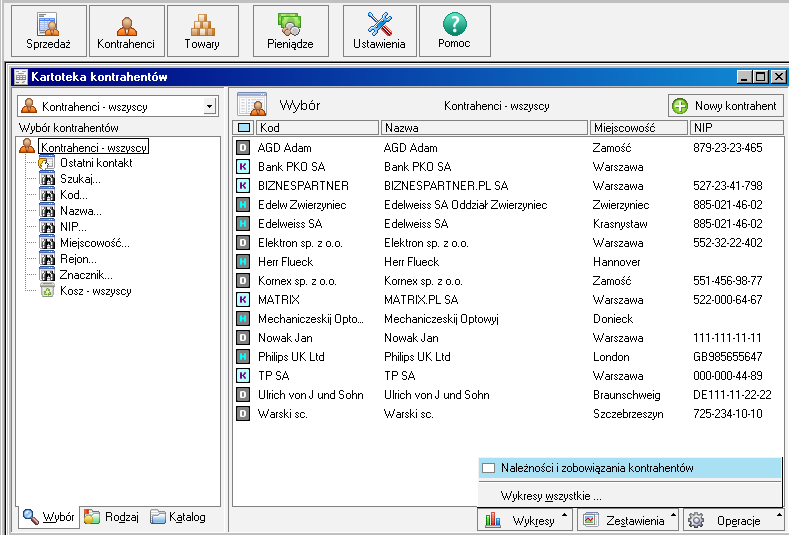This screenshot has height=535, width=789.
Task: Choose Wykresy wszystkie ... menu entry
Action: 629,496
